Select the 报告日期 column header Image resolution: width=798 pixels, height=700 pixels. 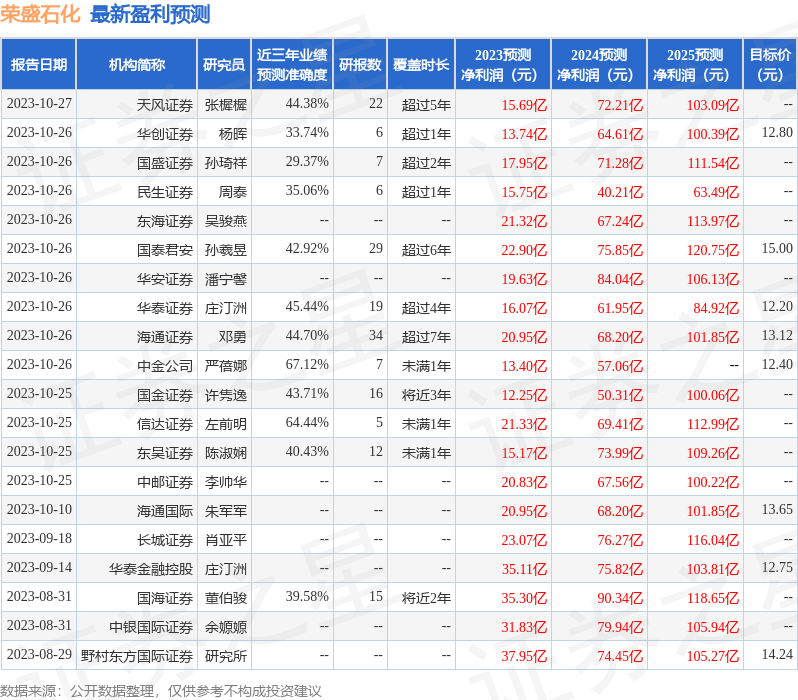click(39, 65)
